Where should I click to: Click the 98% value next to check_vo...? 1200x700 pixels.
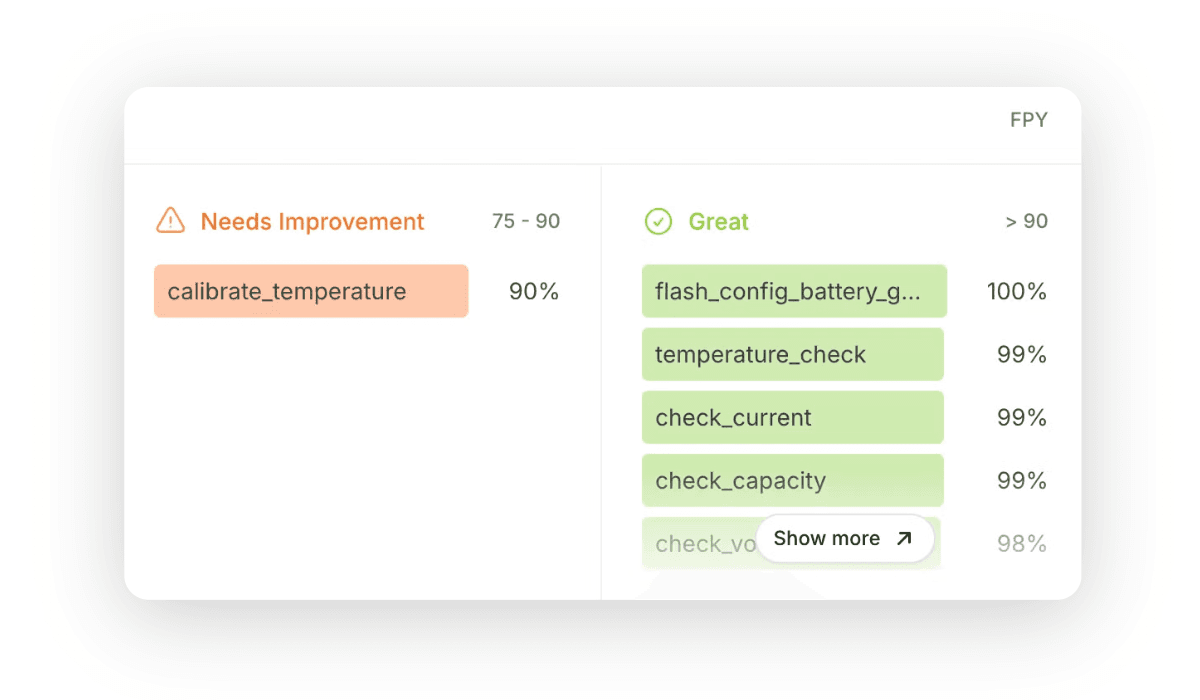(1021, 543)
